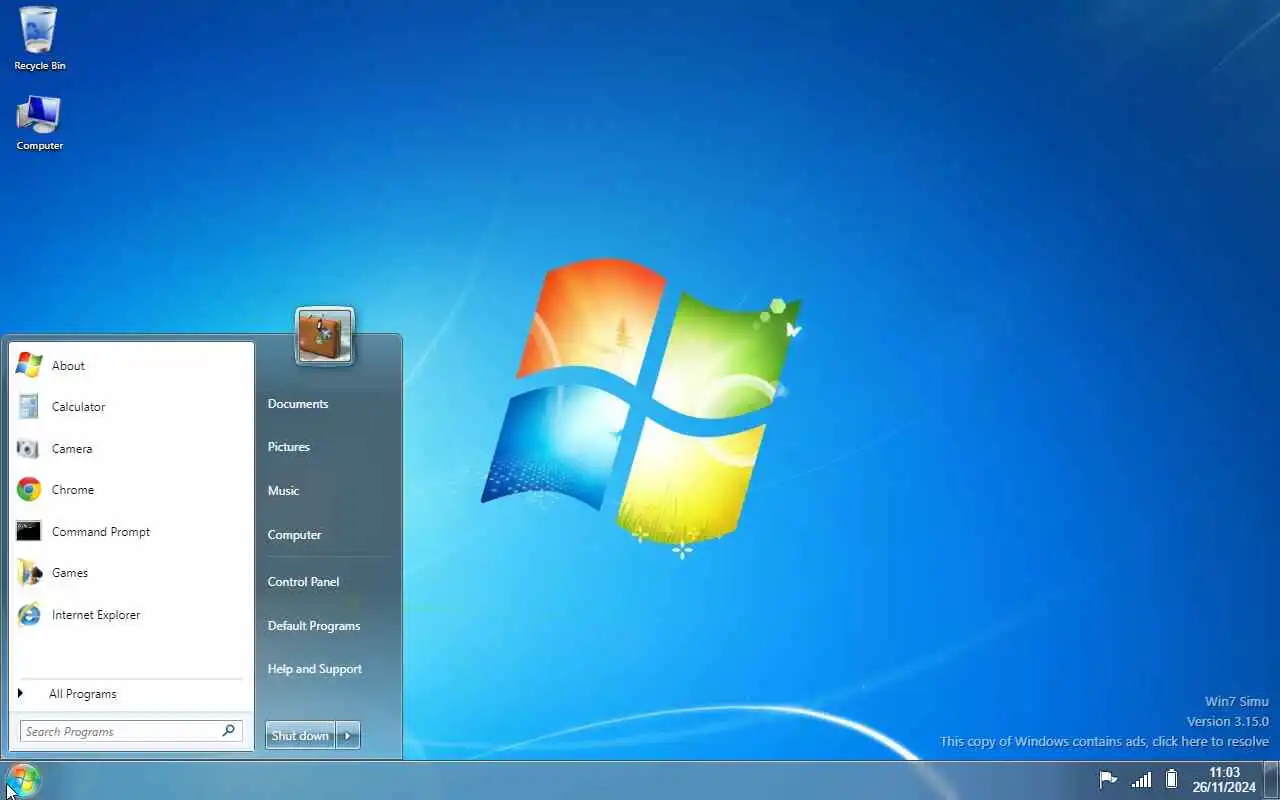
Task: Click the search magnifier icon
Action: (x=229, y=731)
